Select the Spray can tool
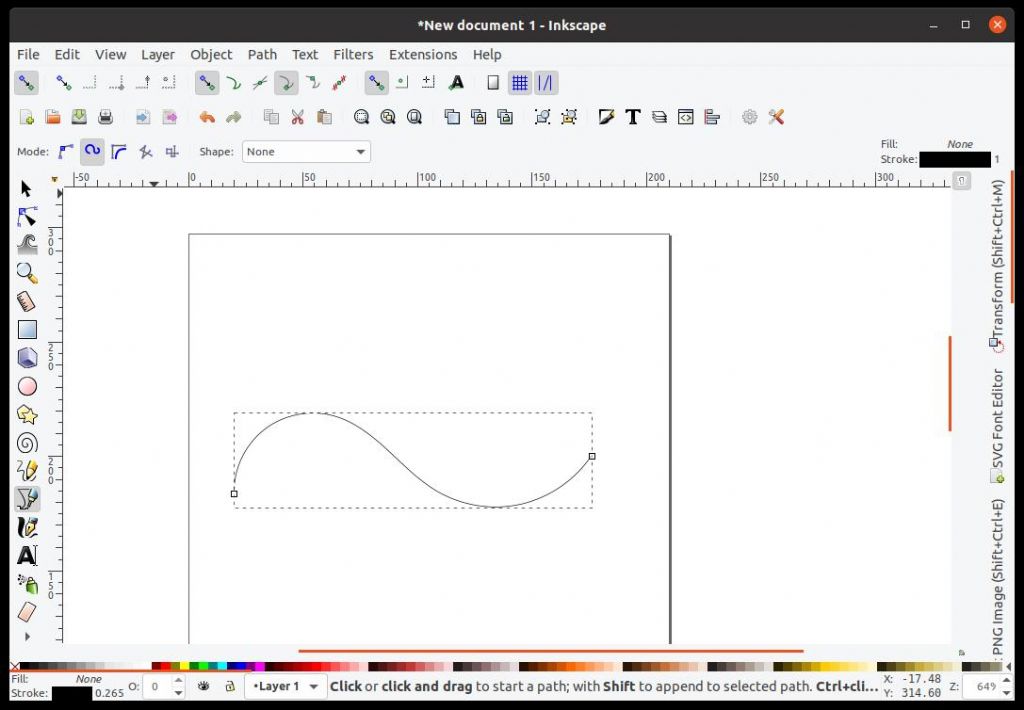 (x=27, y=584)
